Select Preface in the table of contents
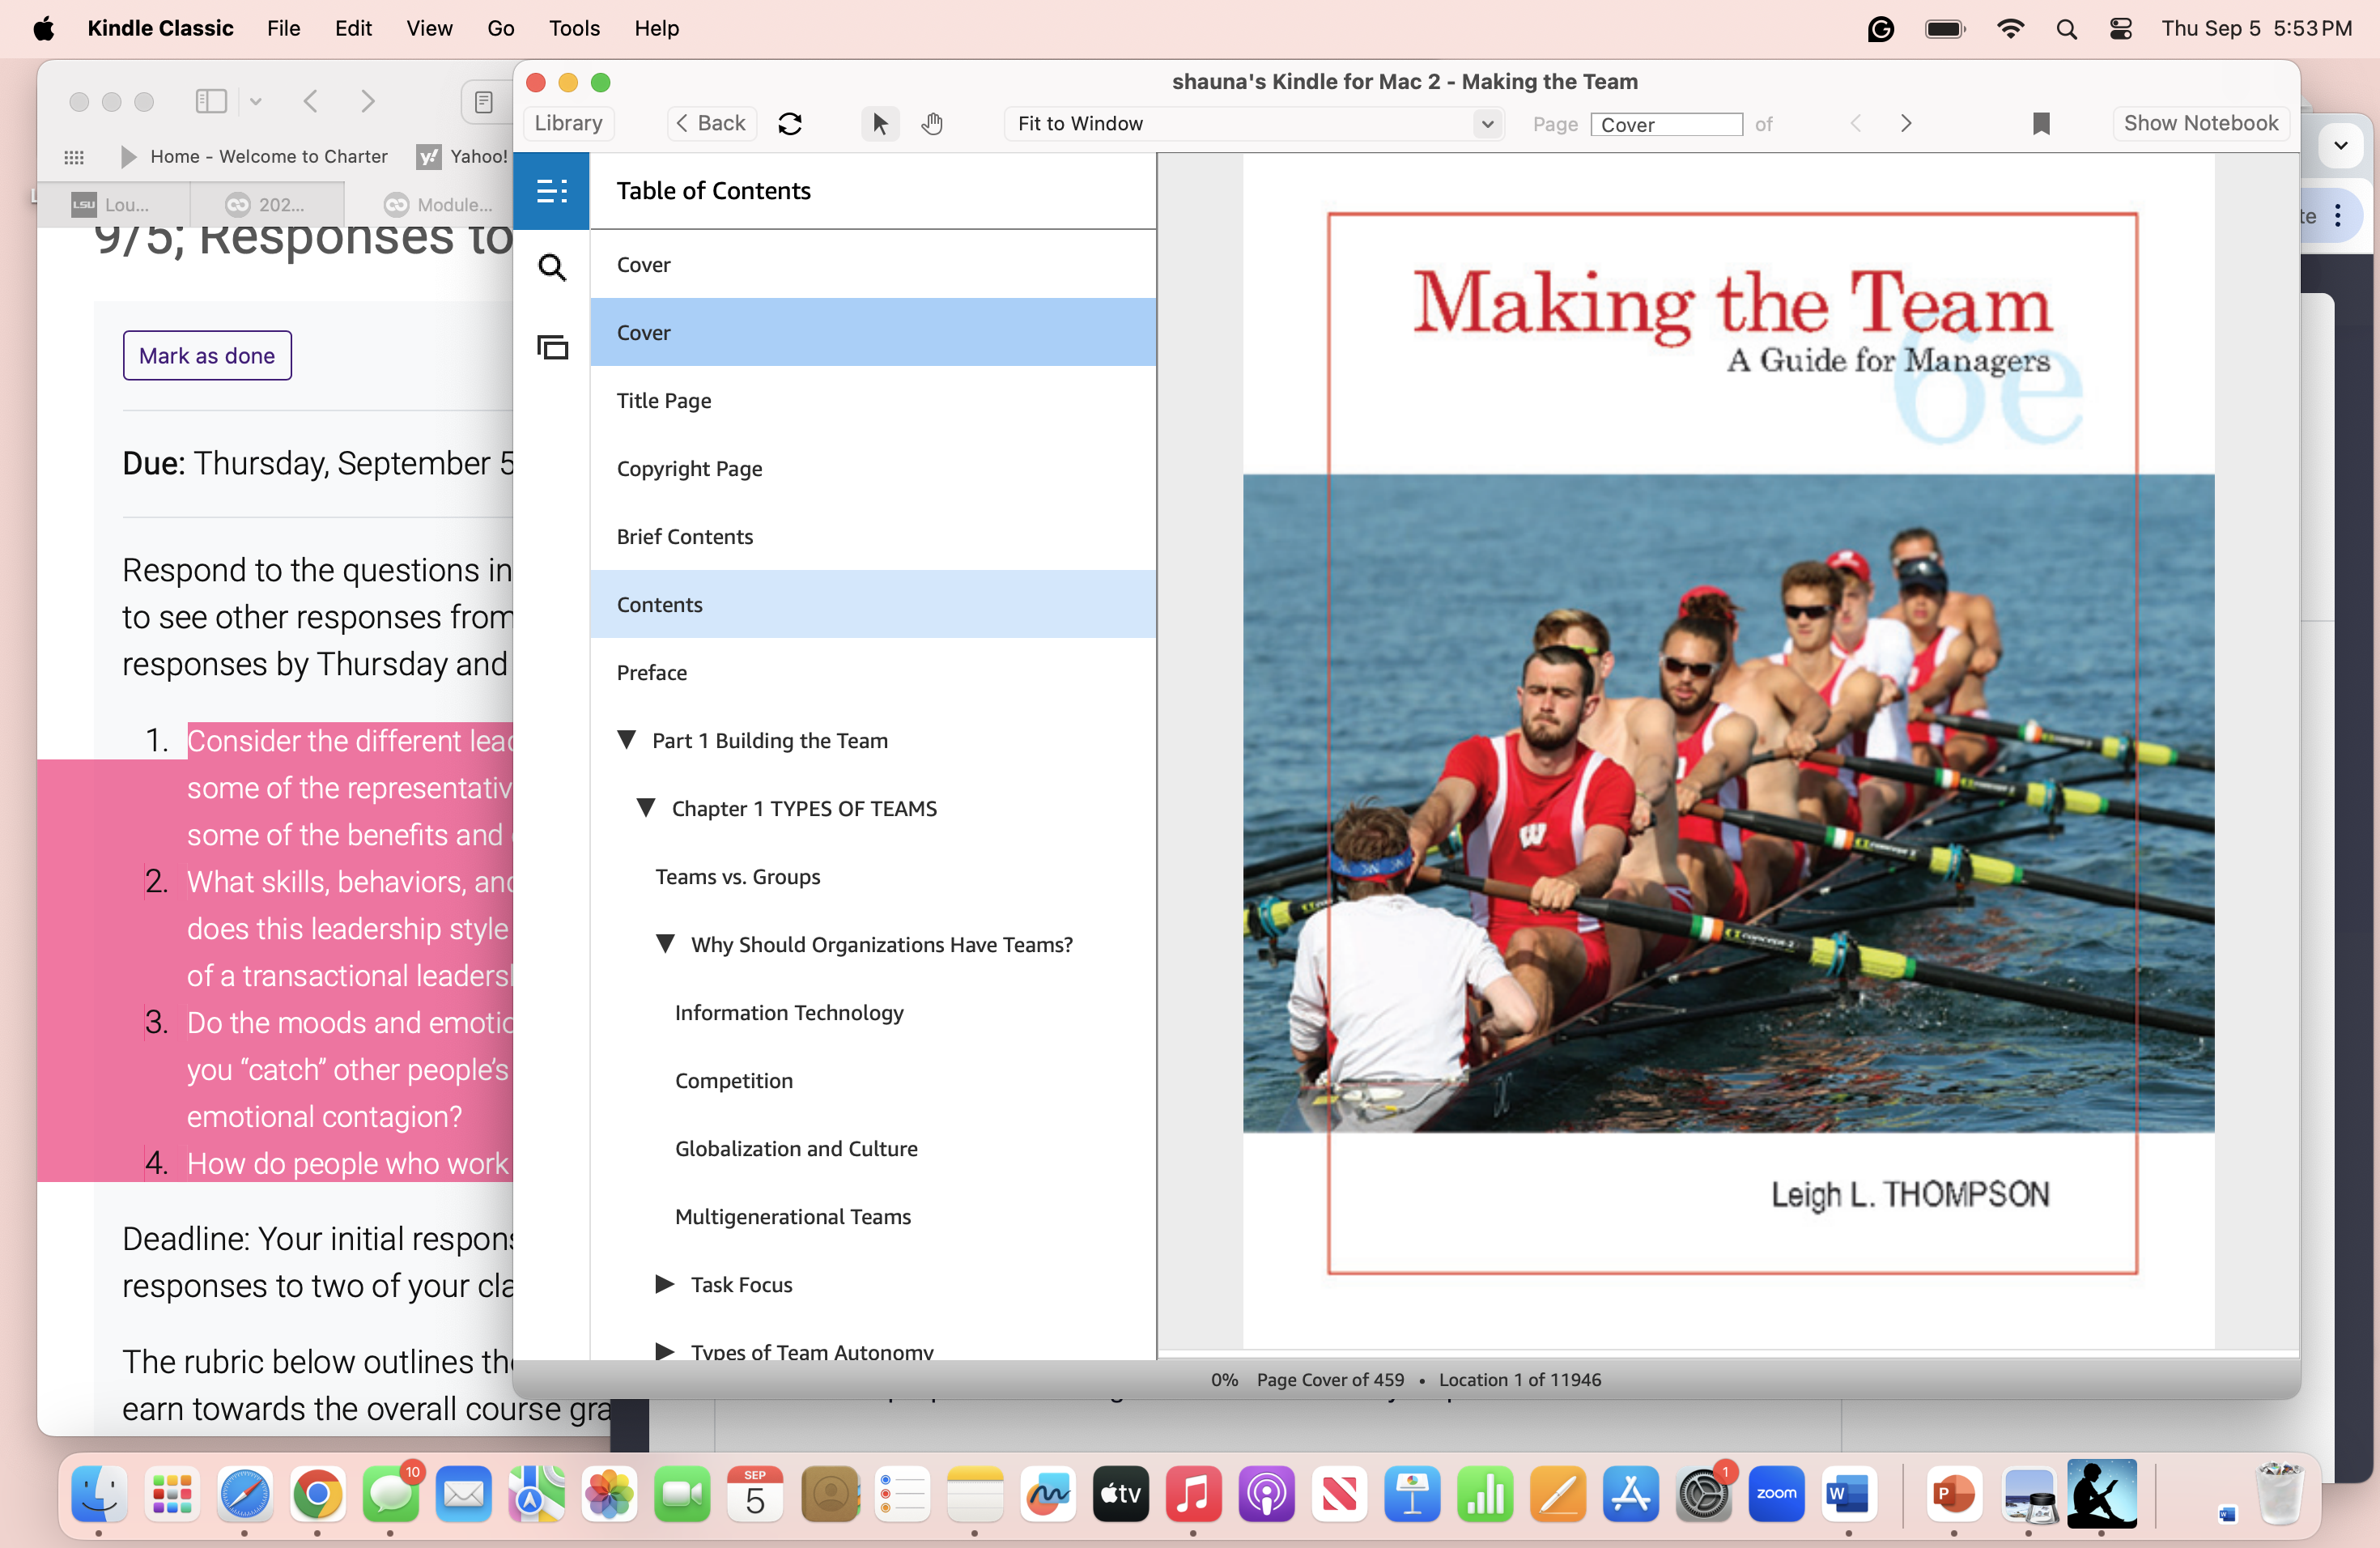2380x1548 pixels. click(x=651, y=672)
